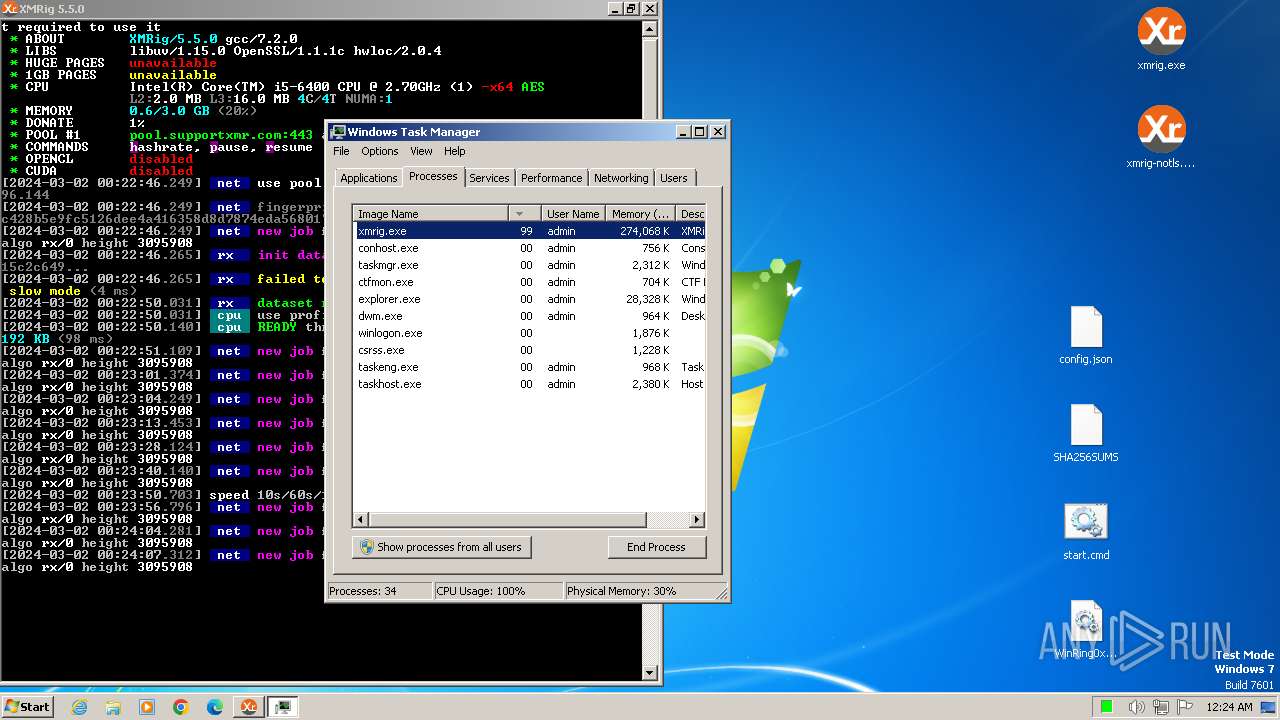Select the winlogon.exe process row
Screen dimensions: 1280x720
pos(530,333)
